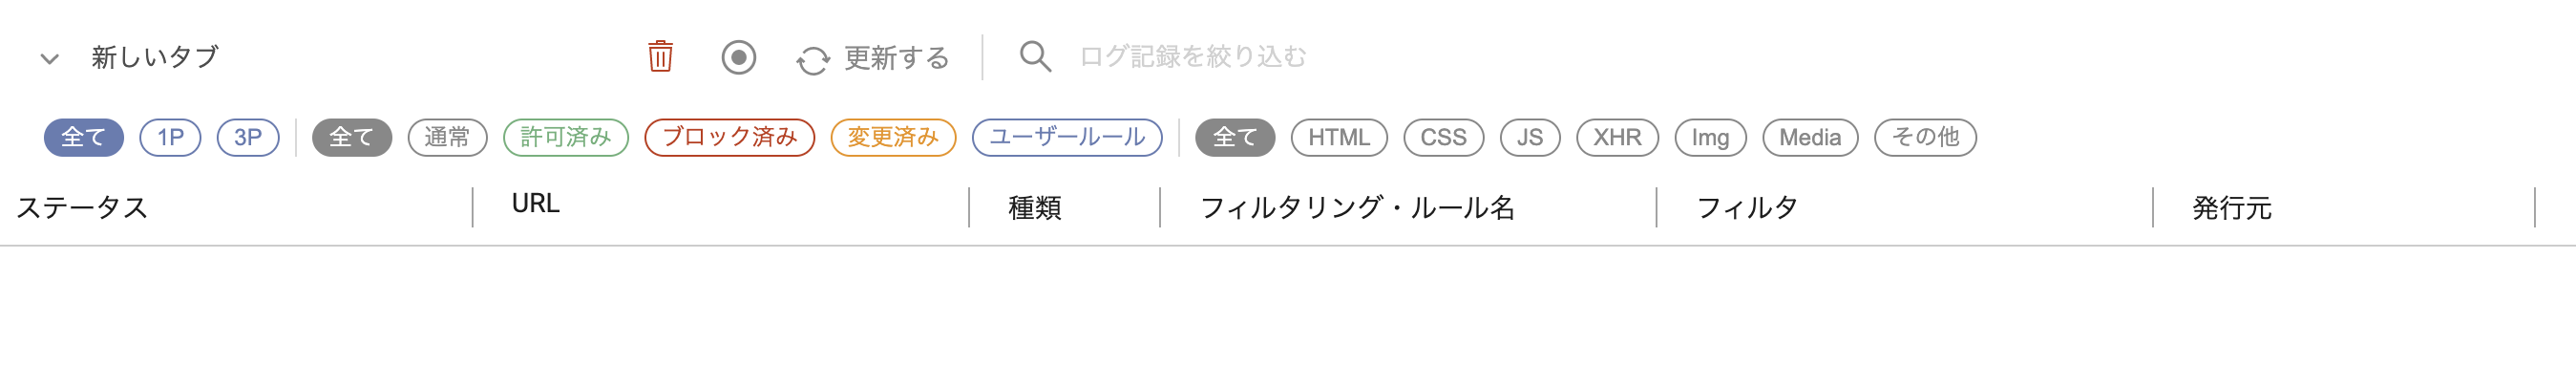2576x367 pixels.
Task: Click the magnifier search icon
Action: click(x=1034, y=57)
